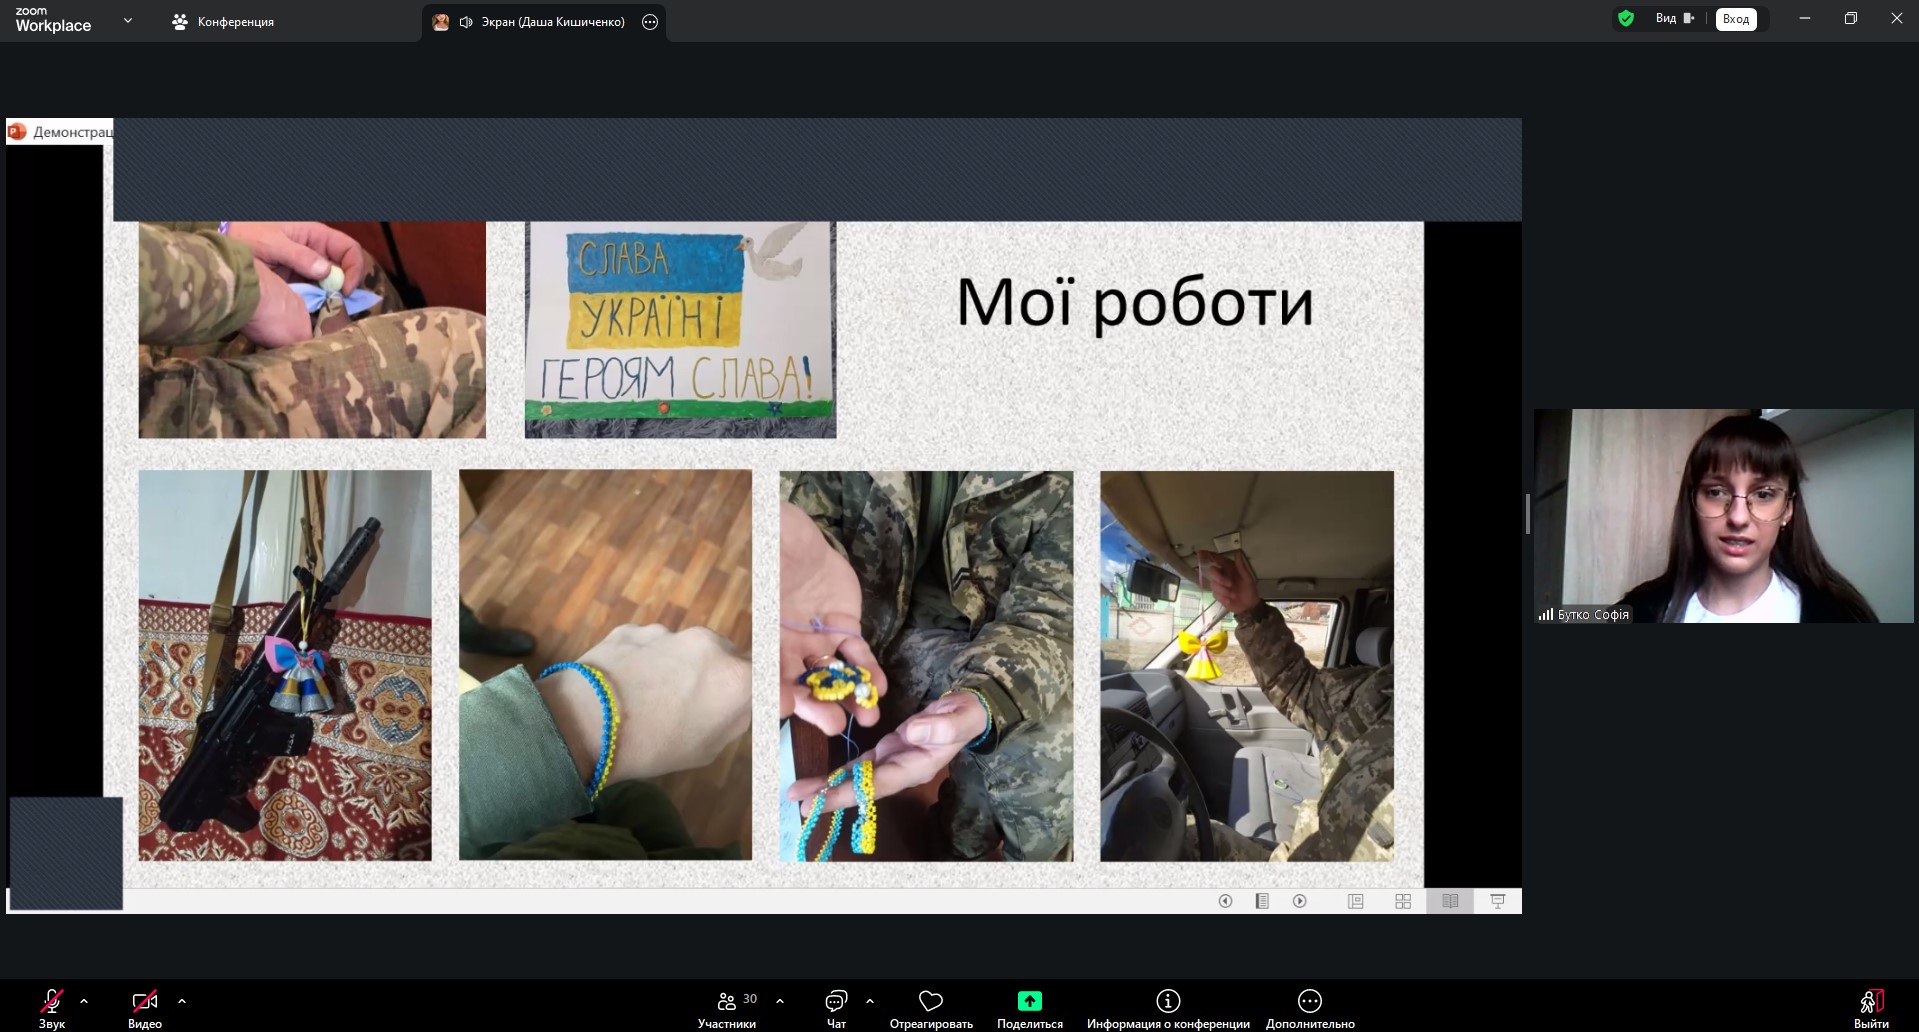Open the Чат chat panel
Image resolution: width=1919 pixels, height=1032 pixels.
tap(836, 1001)
